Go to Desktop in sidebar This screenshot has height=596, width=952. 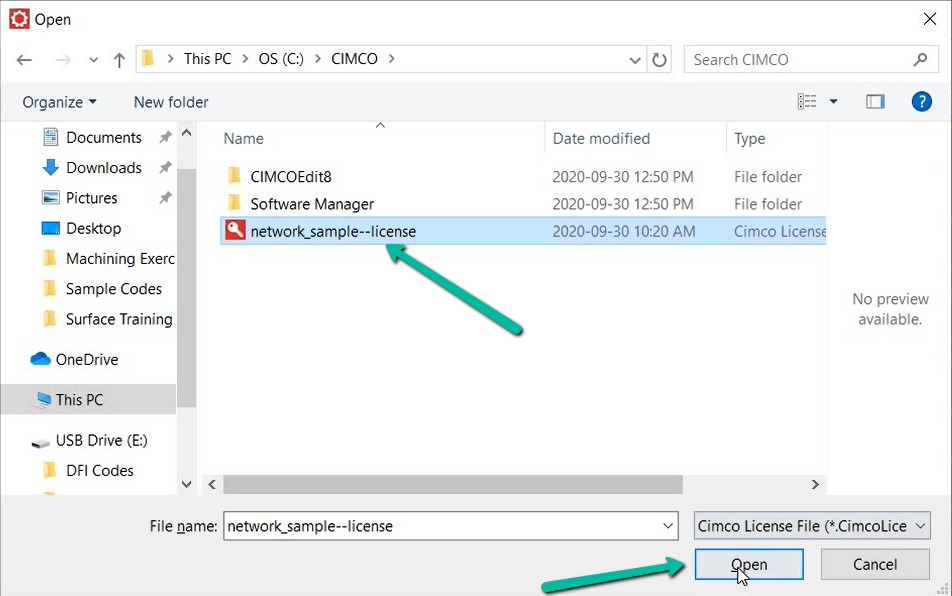(94, 228)
